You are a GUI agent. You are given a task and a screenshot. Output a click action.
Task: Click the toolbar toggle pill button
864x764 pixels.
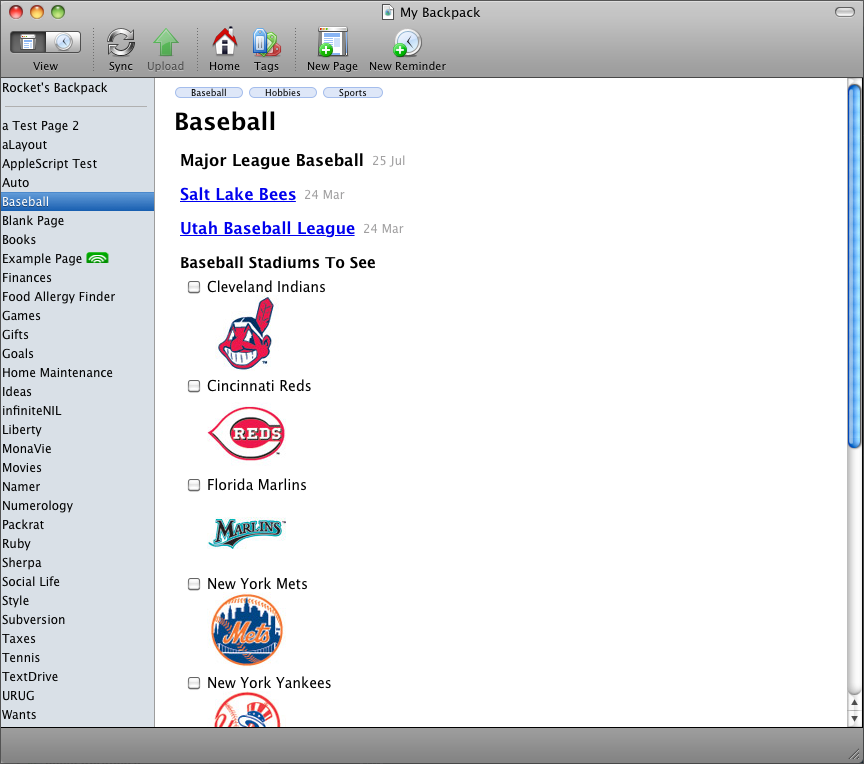[x=845, y=12]
